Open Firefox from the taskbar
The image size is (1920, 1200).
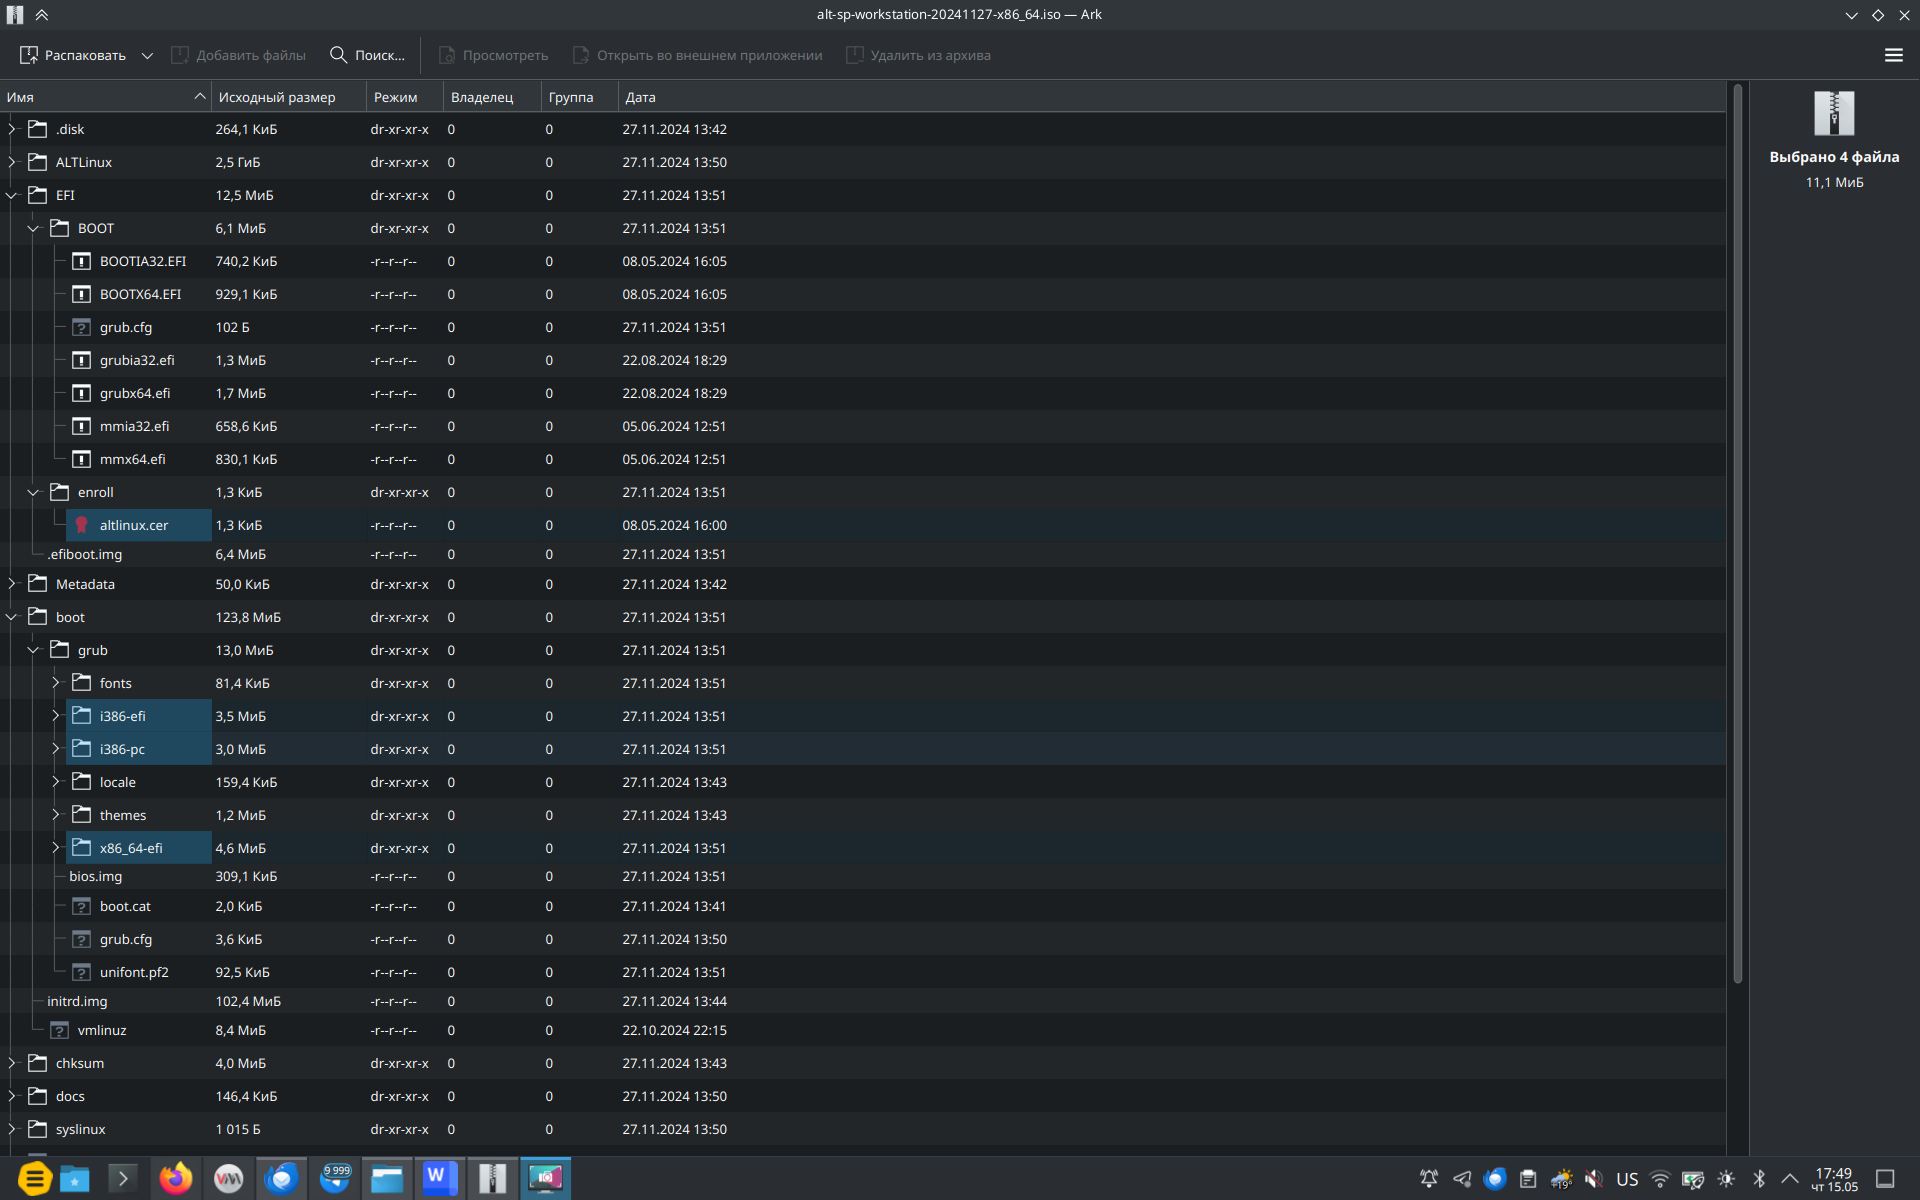(x=176, y=1179)
